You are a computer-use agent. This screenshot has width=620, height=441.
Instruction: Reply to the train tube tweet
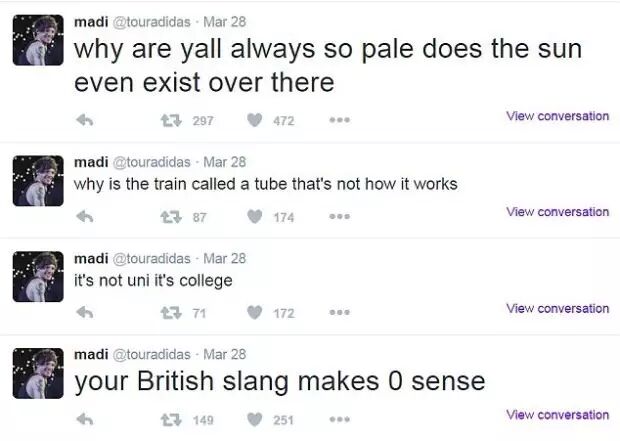point(85,216)
